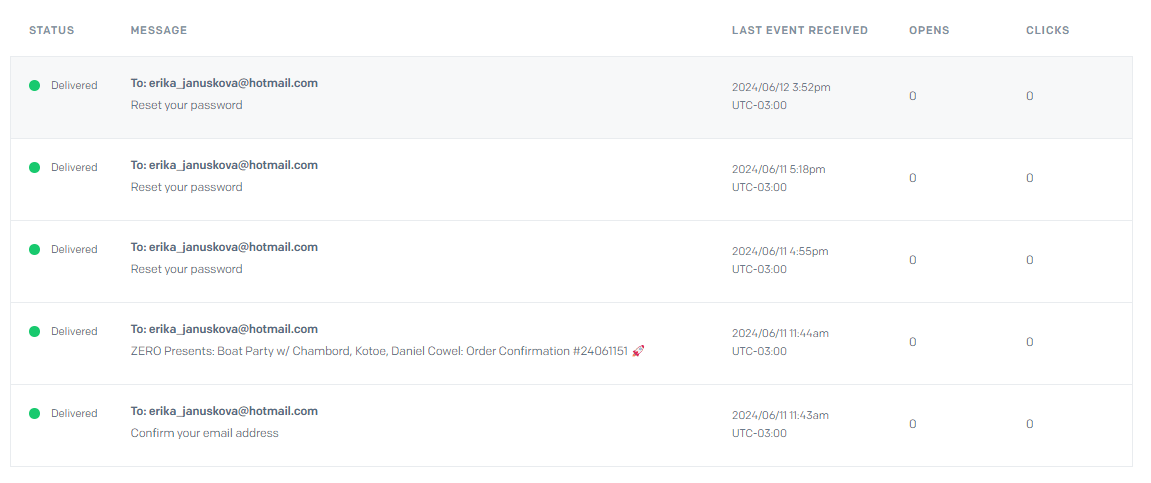Click green status dot of 11:43am email
This screenshot has height=483, width=1151.
coord(35,413)
